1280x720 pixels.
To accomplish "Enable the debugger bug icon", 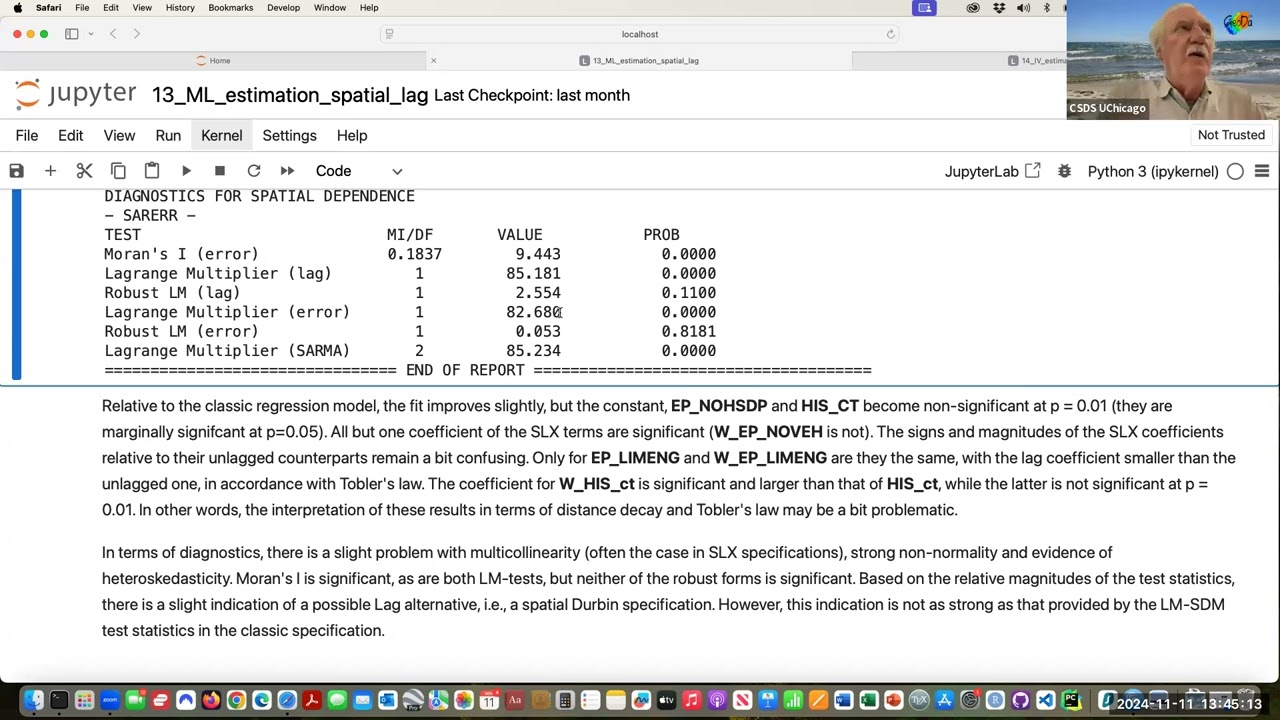I will (1064, 171).
